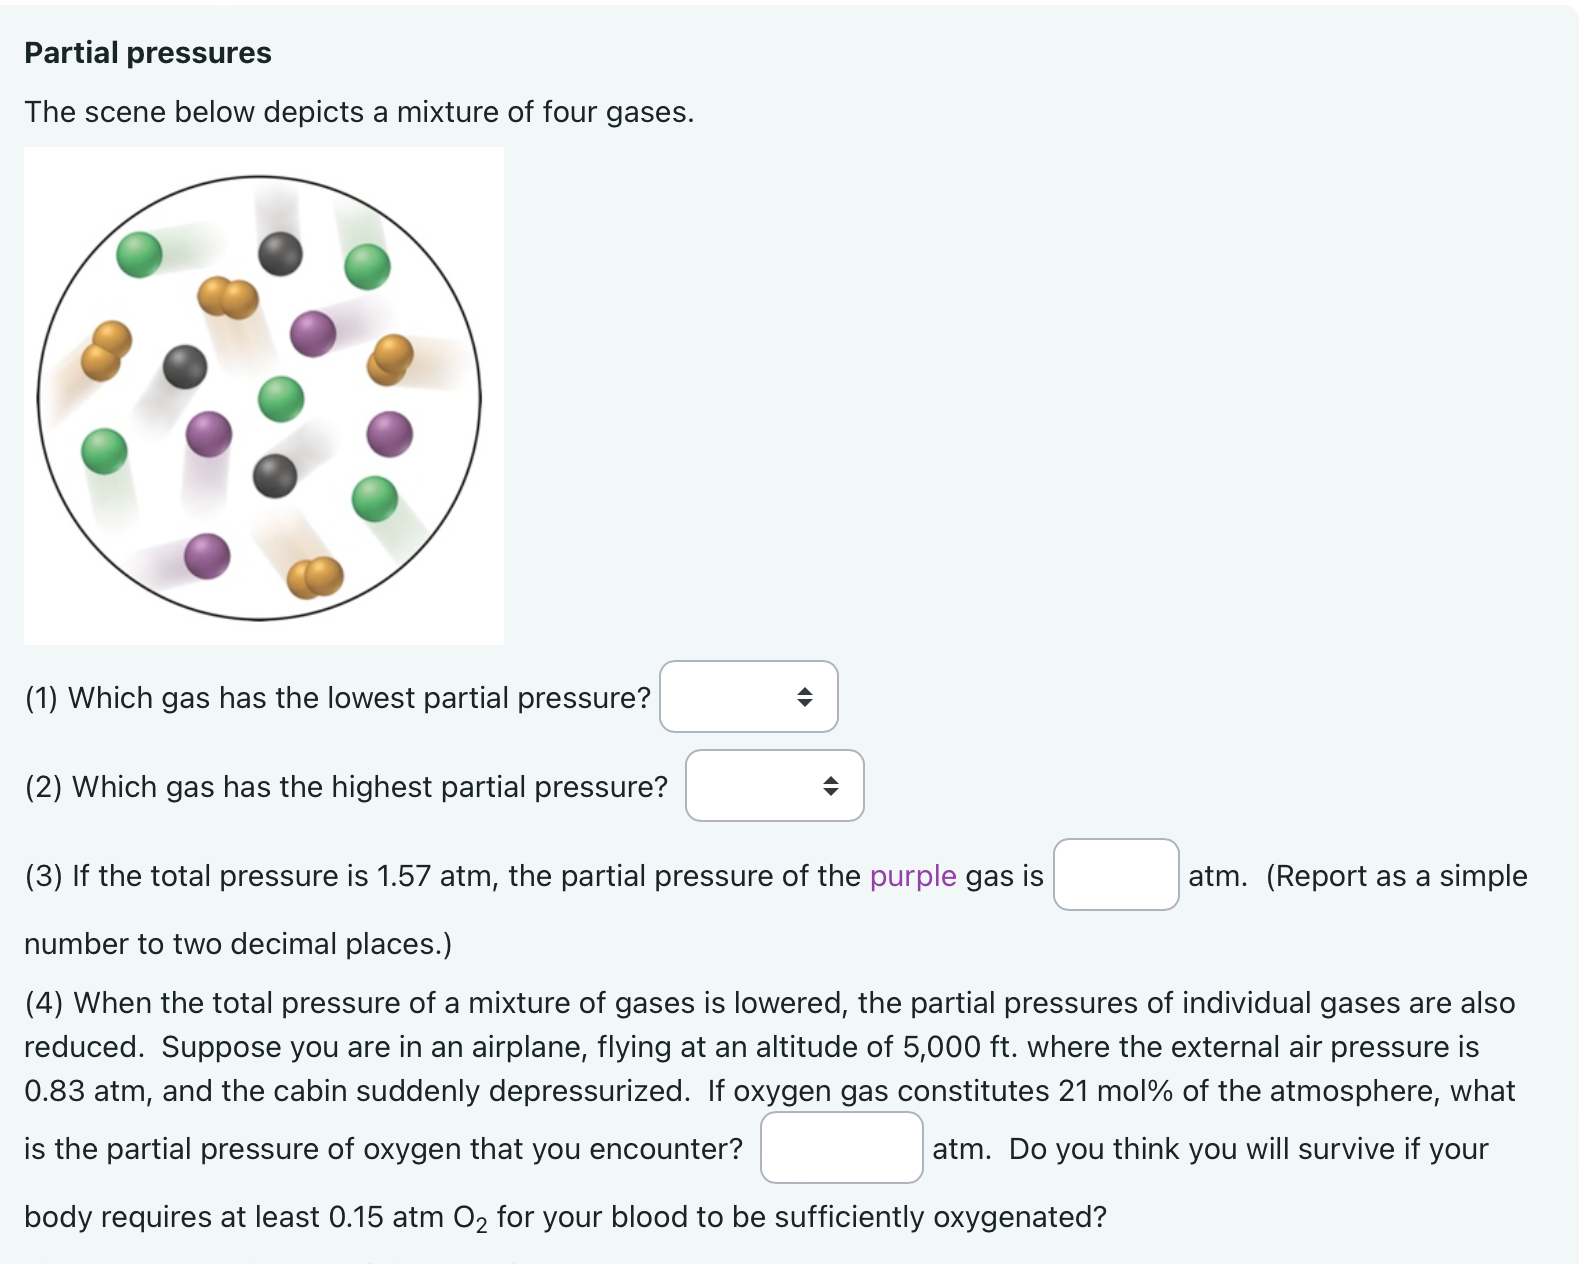This screenshot has height=1264, width=1596.
Task: Select the lowest black gas sphere
Action: [275, 476]
